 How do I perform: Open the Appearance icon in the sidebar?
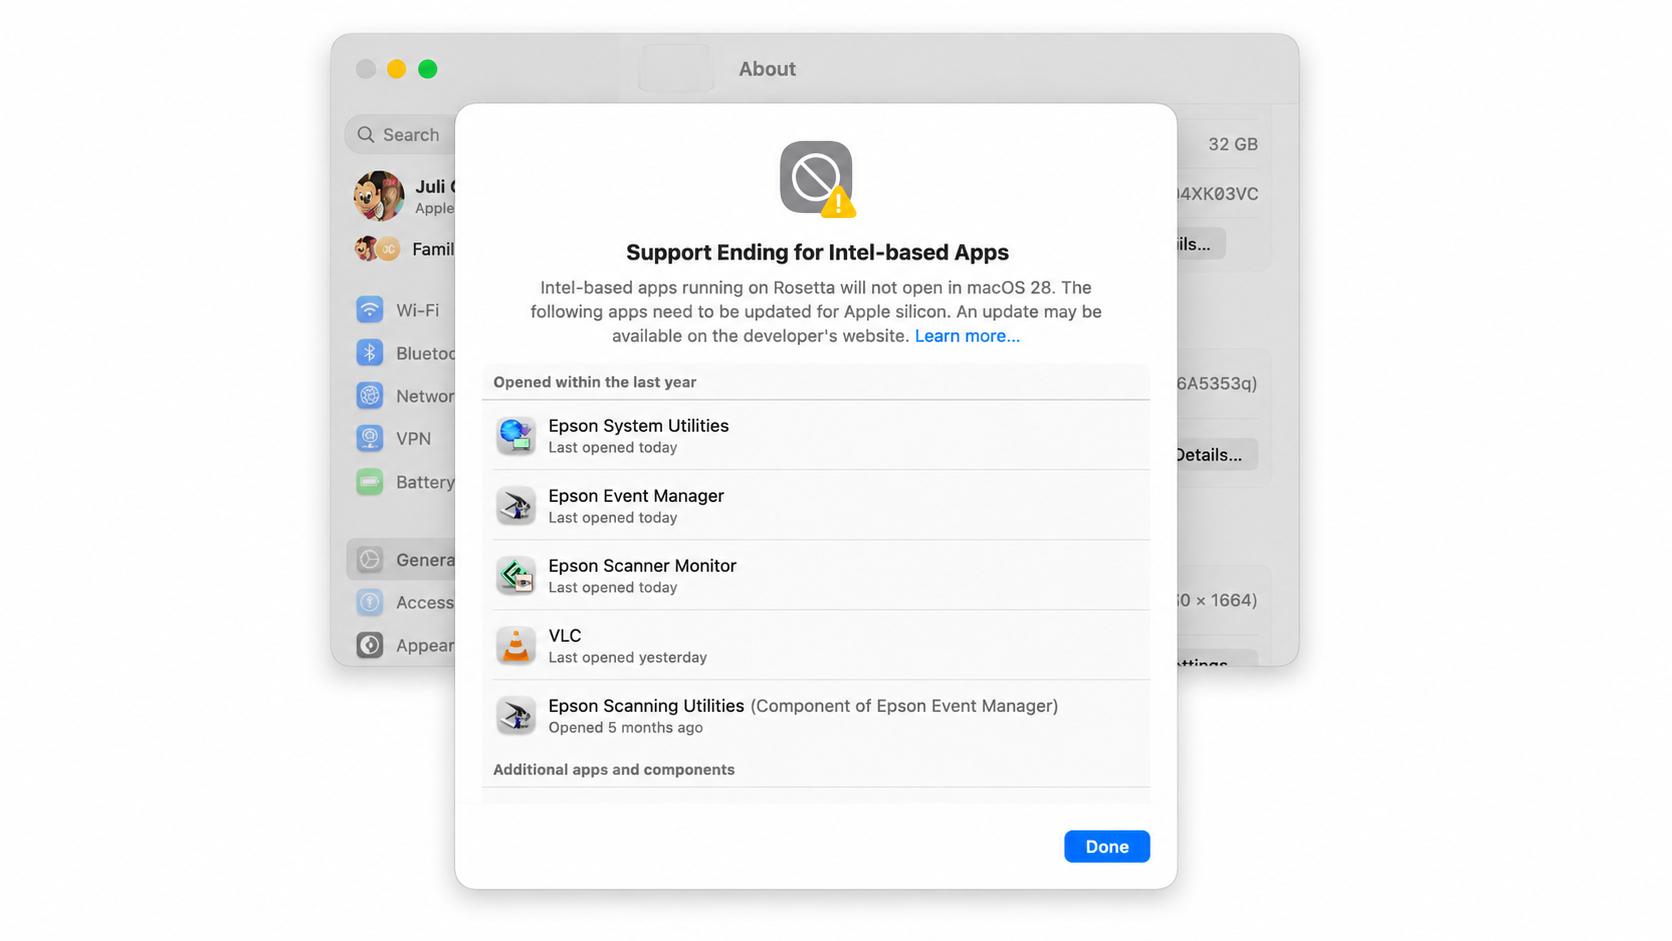tap(370, 645)
